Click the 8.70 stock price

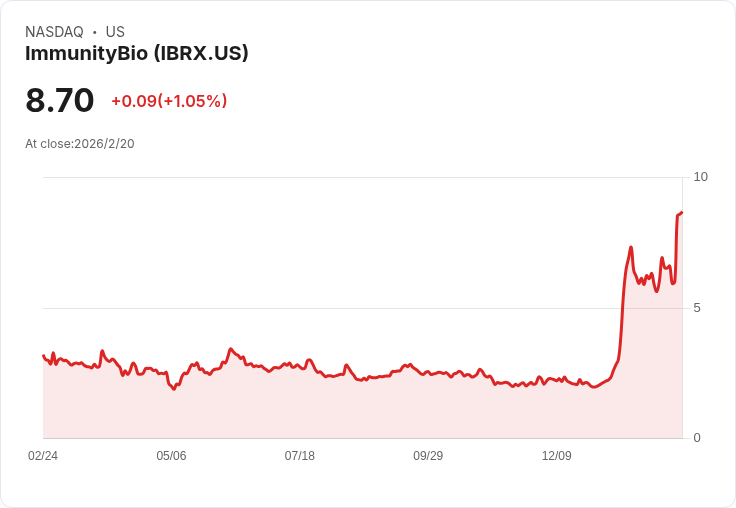pyautogui.click(x=60, y=100)
